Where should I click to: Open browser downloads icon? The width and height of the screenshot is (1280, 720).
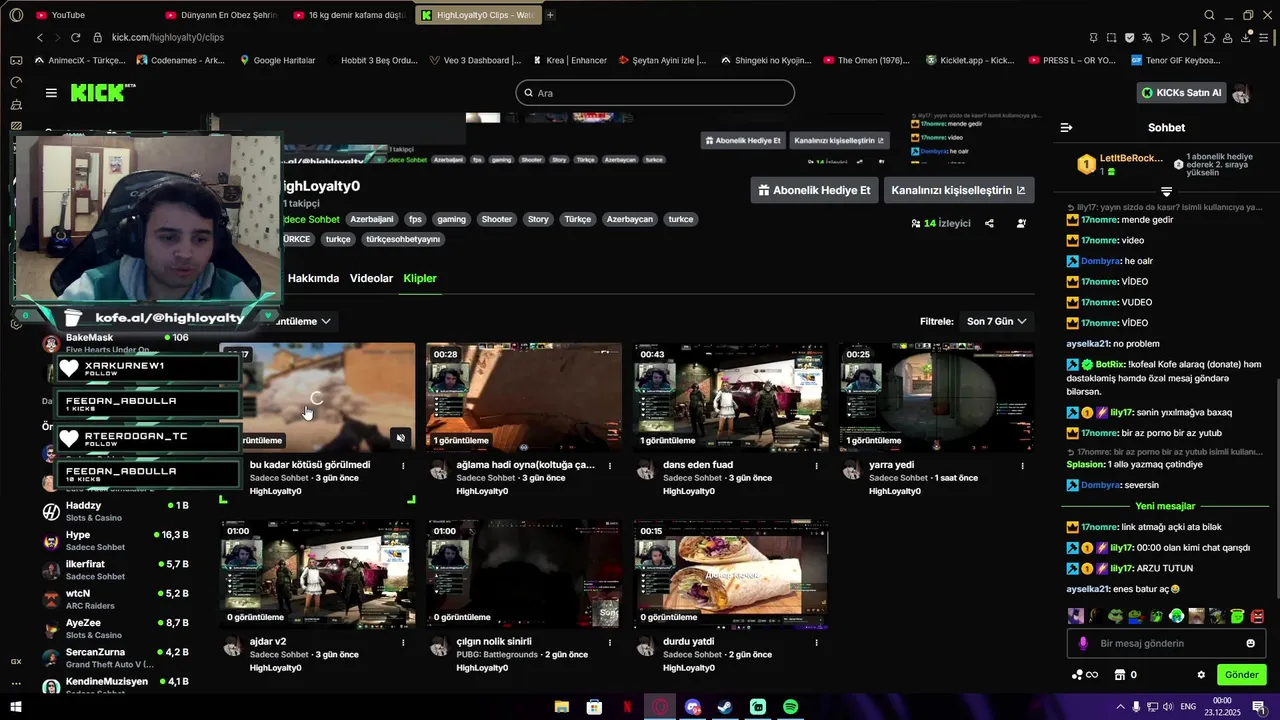click(x=1246, y=37)
